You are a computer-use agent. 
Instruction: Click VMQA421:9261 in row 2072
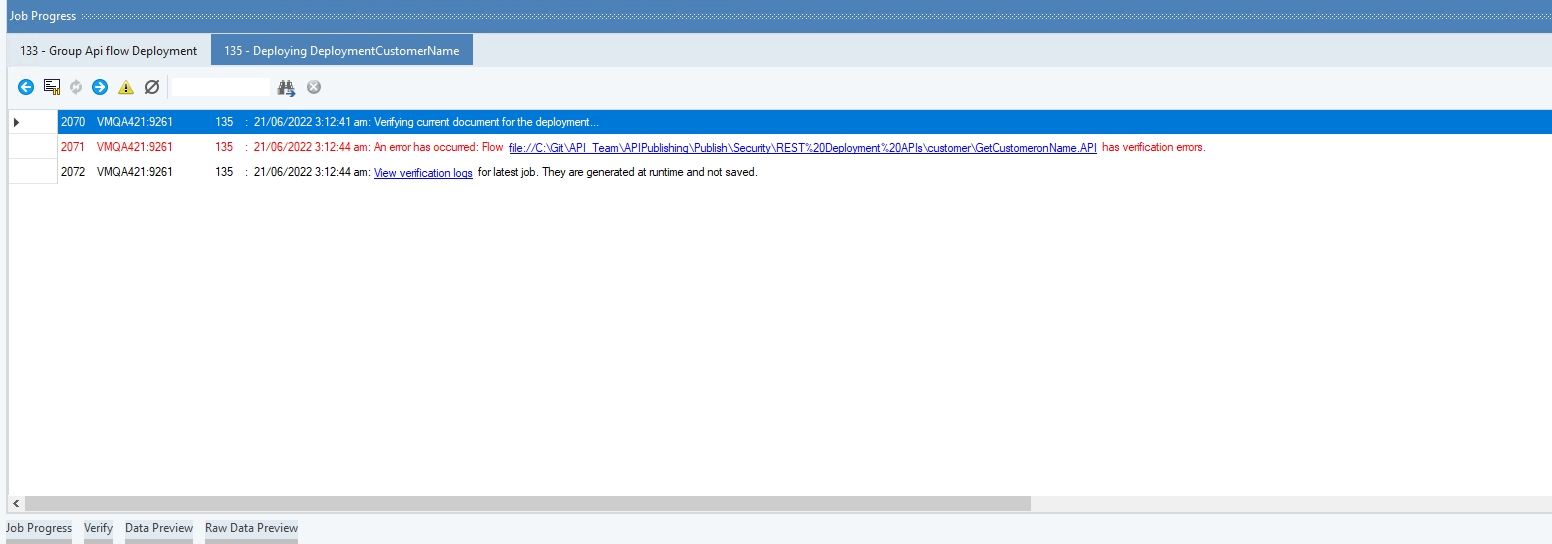[135, 172]
